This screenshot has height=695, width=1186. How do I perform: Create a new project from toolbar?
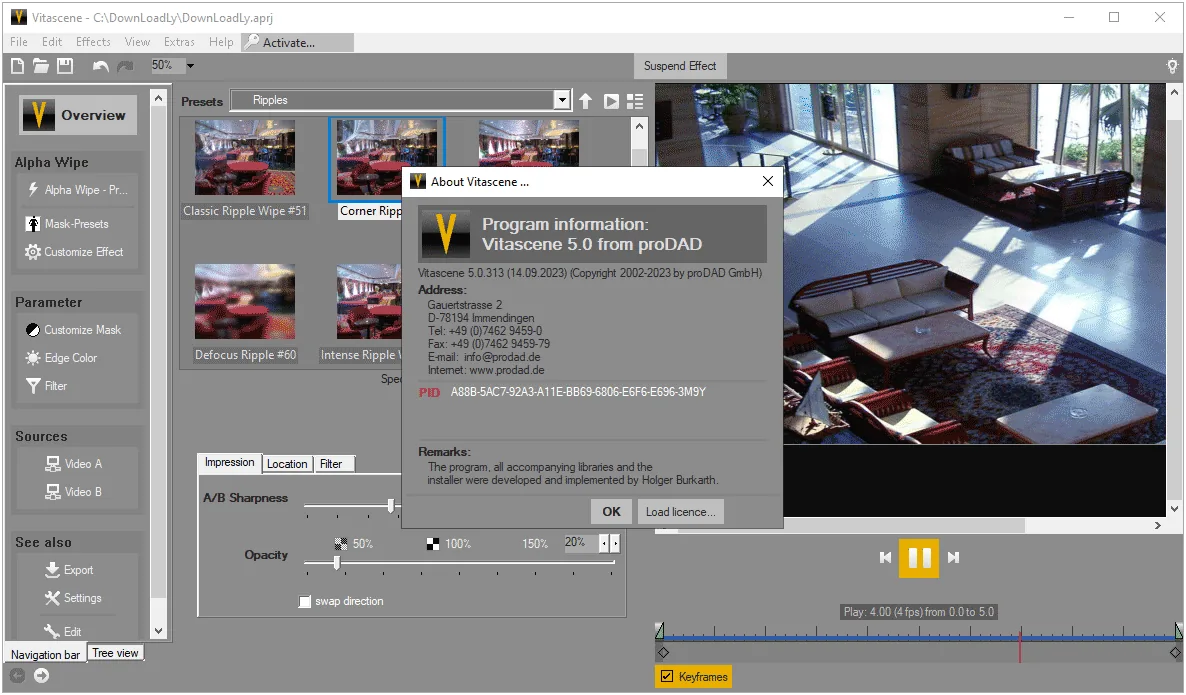click(17, 66)
